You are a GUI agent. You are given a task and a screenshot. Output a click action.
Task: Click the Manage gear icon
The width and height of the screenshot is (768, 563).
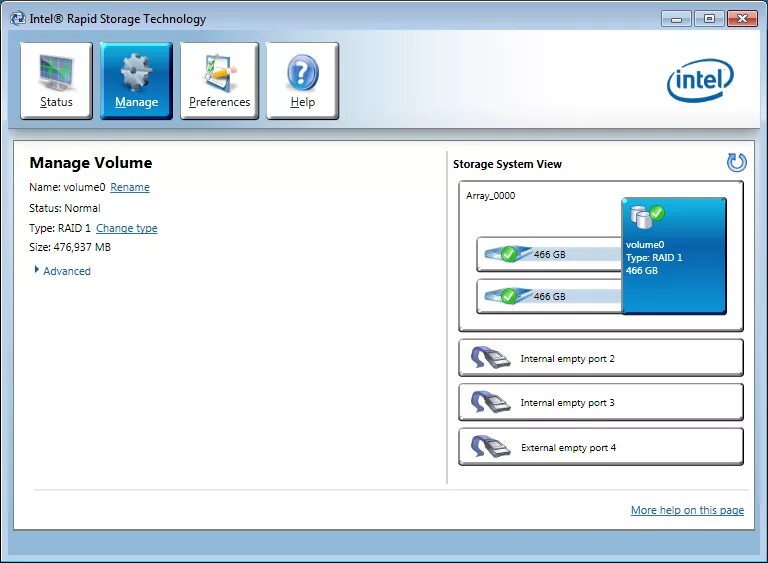pyautogui.click(x=136, y=73)
